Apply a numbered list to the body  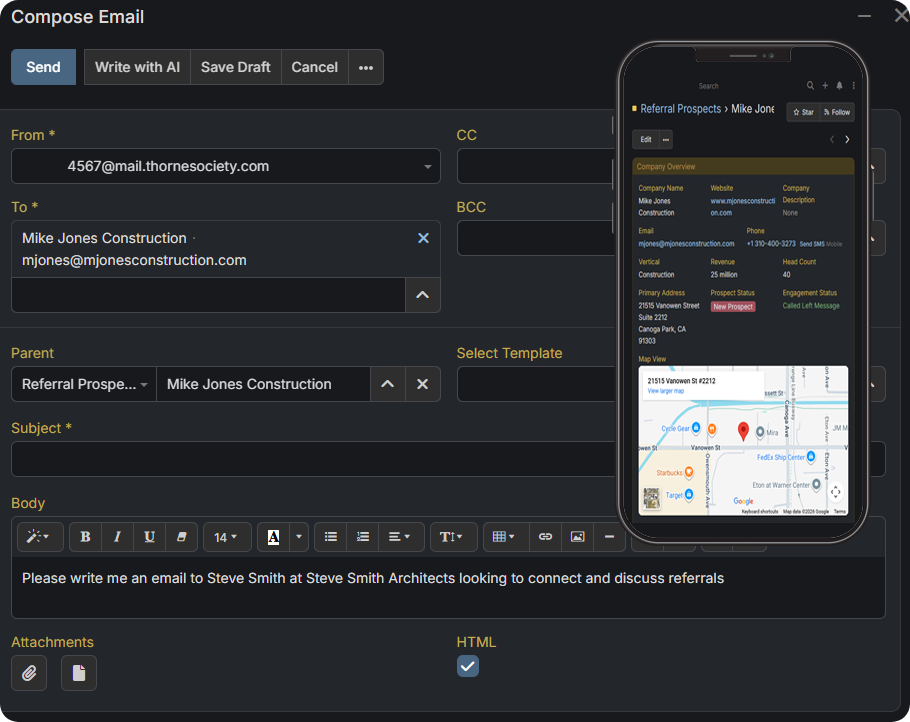pyautogui.click(x=362, y=537)
